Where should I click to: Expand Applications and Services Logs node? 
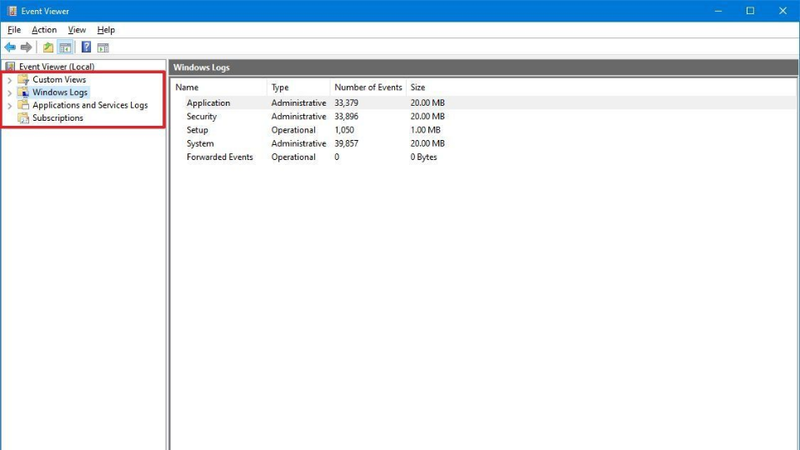(x=9, y=106)
